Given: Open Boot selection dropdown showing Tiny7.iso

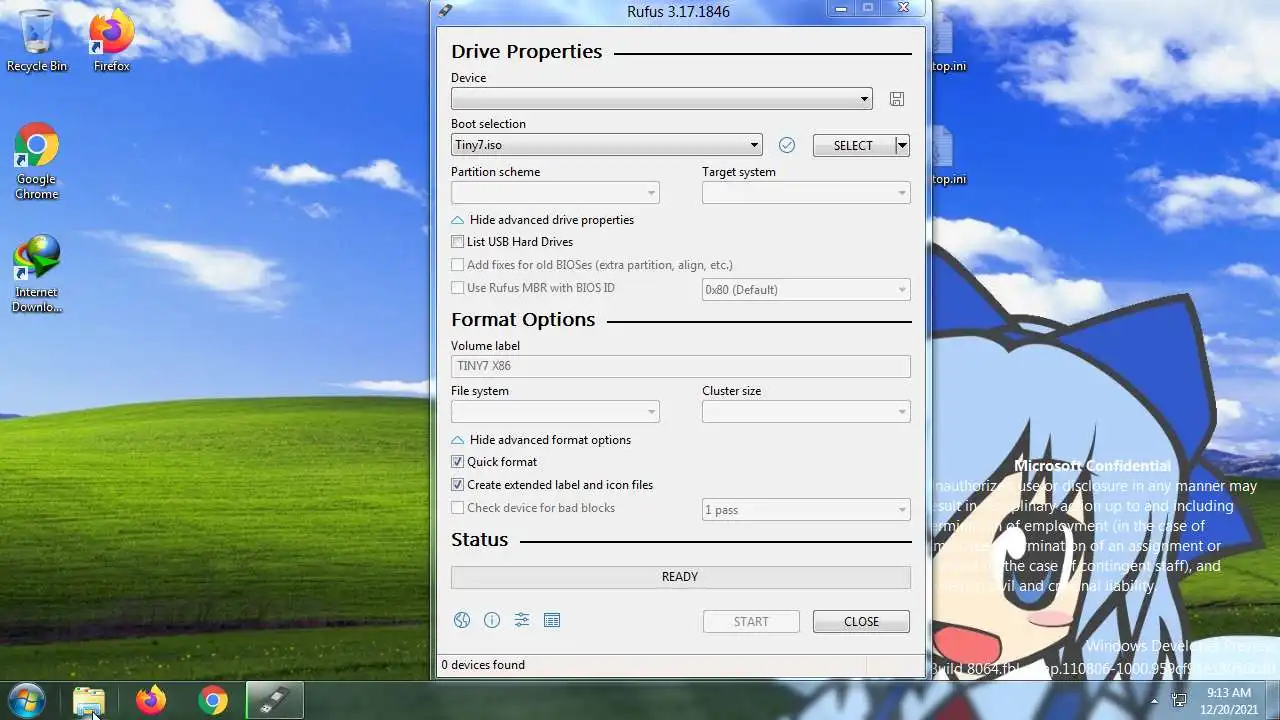Looking at the screenshot, I should (606, 145).
